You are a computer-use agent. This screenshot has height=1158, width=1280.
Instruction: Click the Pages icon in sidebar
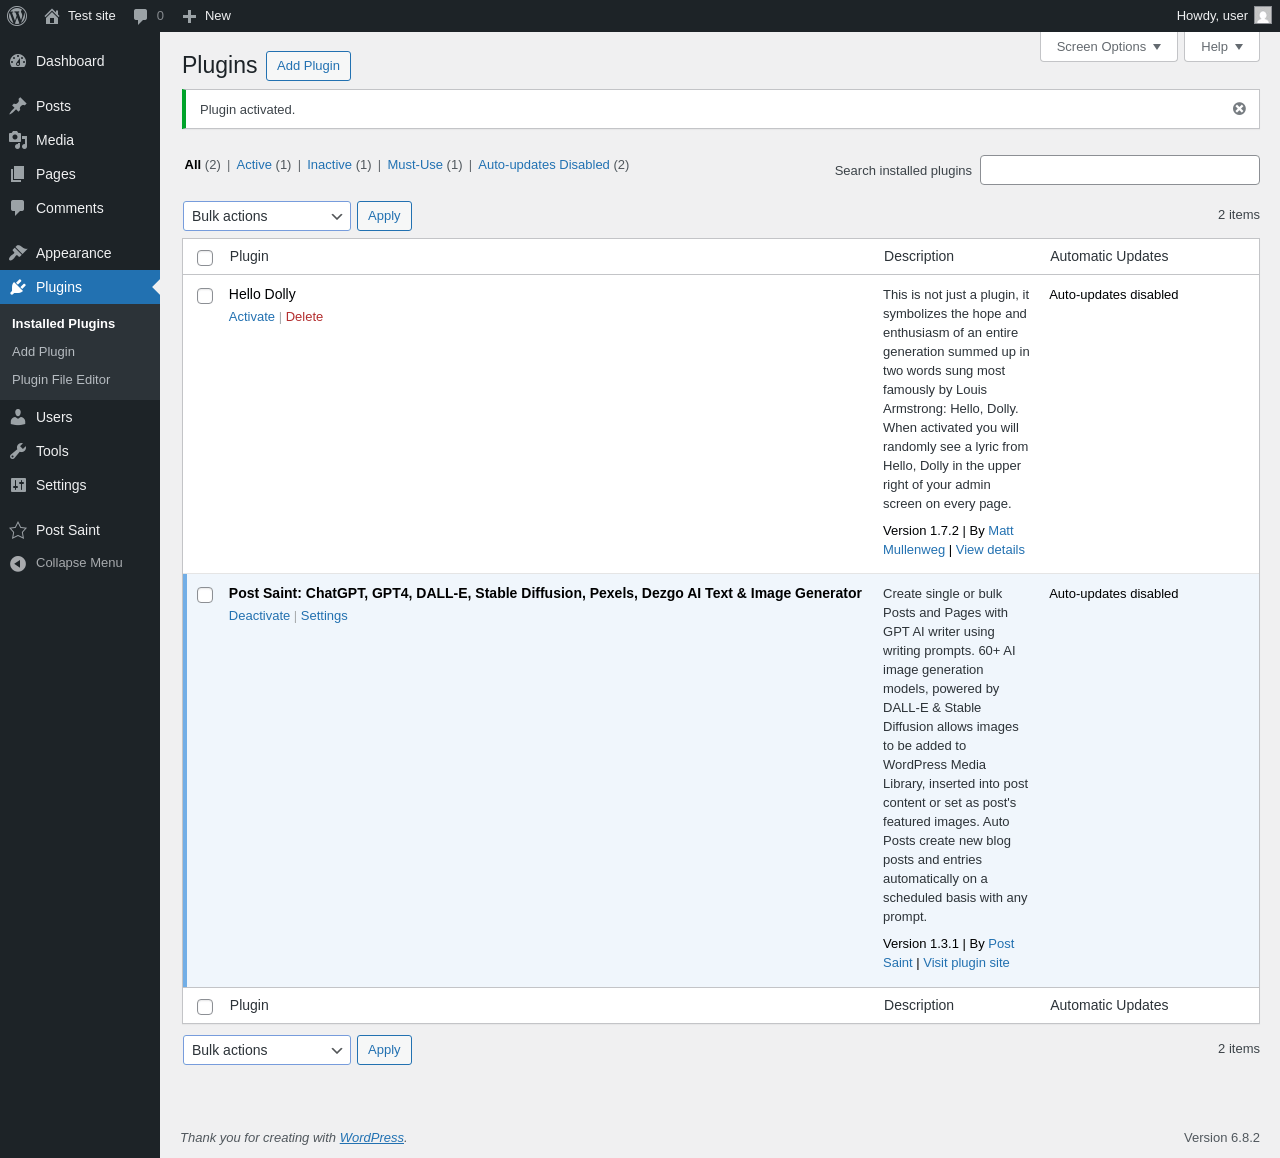pos(18,174)
